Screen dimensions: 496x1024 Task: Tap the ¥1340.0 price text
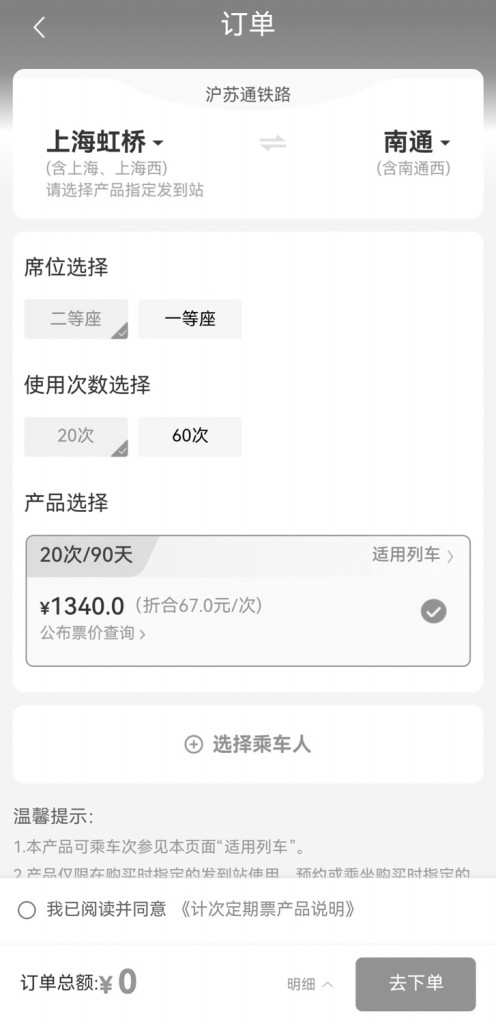(82, 607)
